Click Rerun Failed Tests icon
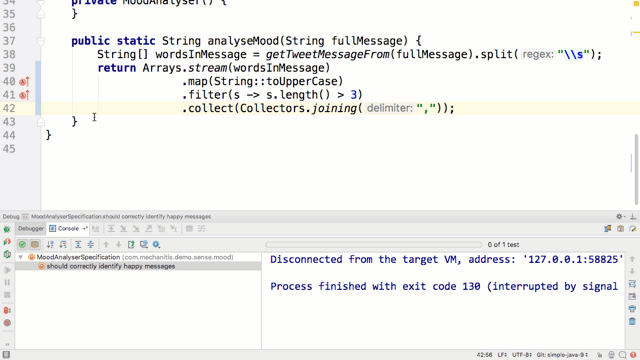Viewport: 640px width, 360px height. pyautogui.click(x=7, y=242)
